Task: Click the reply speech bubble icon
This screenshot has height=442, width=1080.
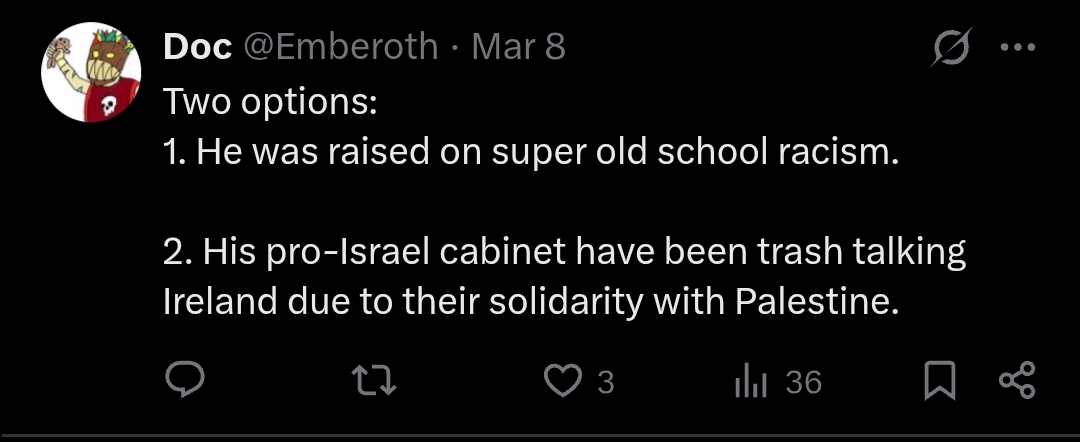Action: tap(185, 380)
